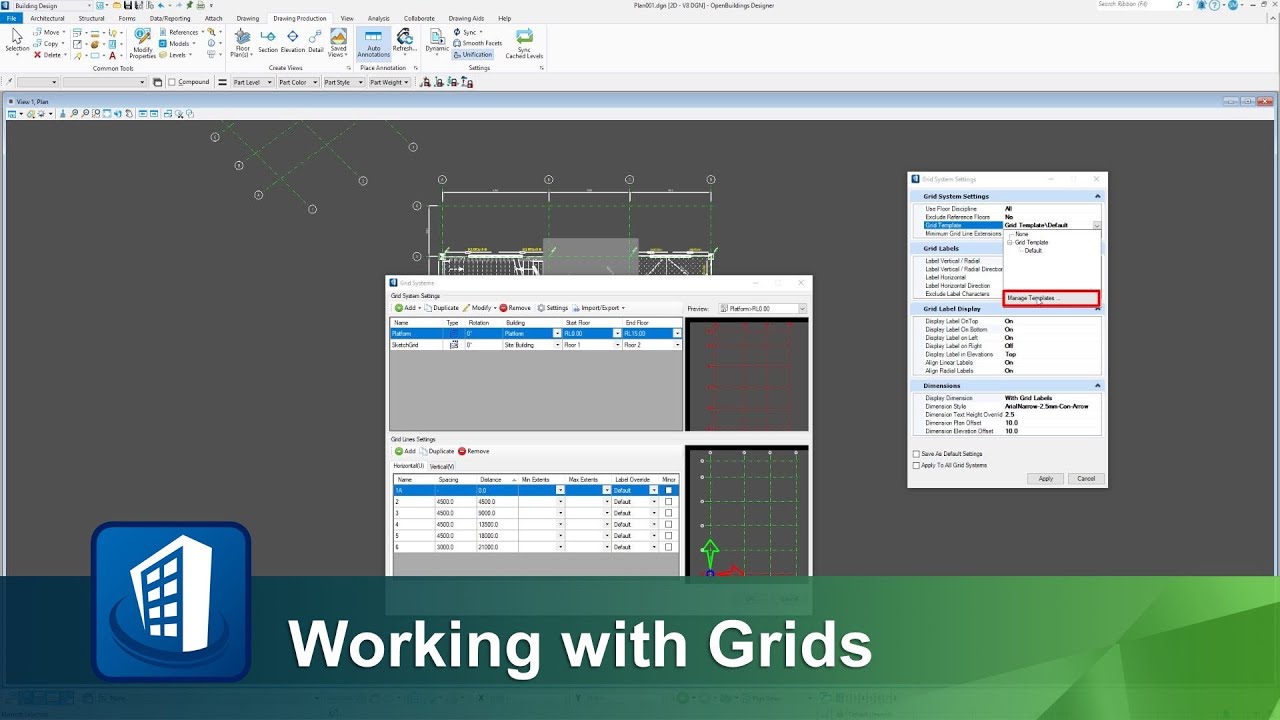Image resolution: width=1280 pixels, height=720 pixels.
Task: Open the Preview Platform>RL0.00 dropdown
Action: click(x=762, y=308)
